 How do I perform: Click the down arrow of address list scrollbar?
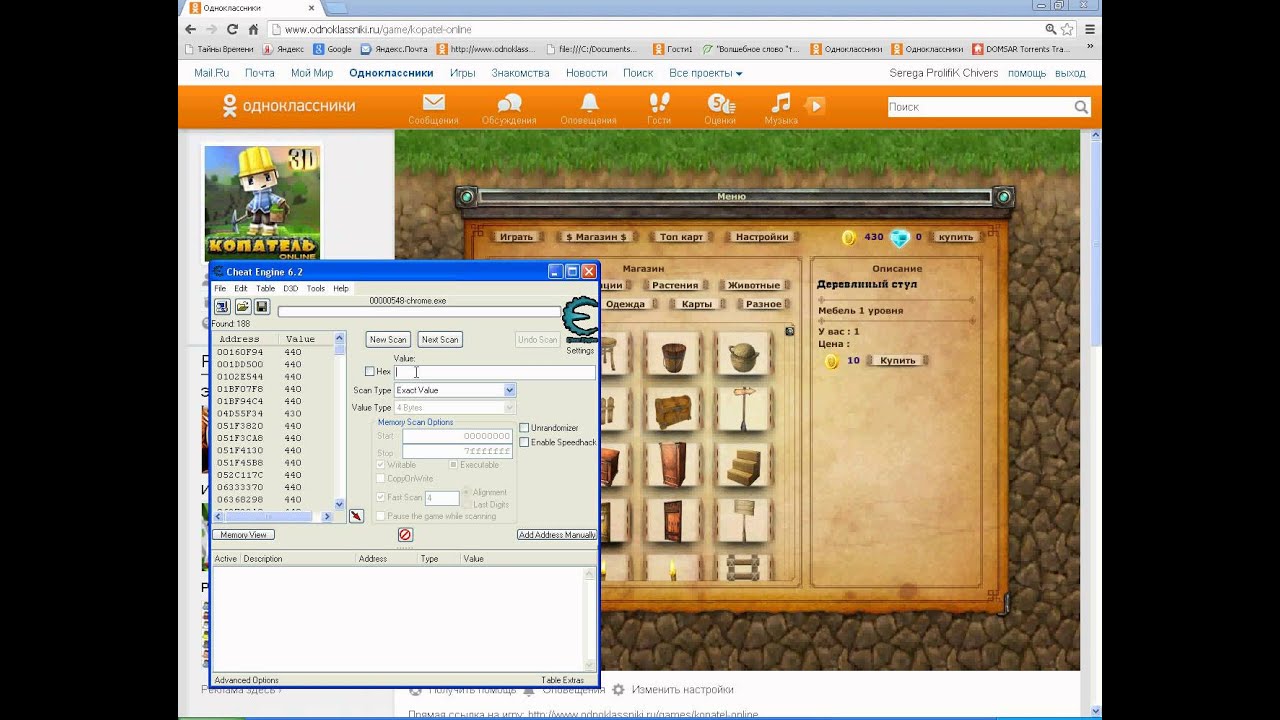tap(340, 504)
